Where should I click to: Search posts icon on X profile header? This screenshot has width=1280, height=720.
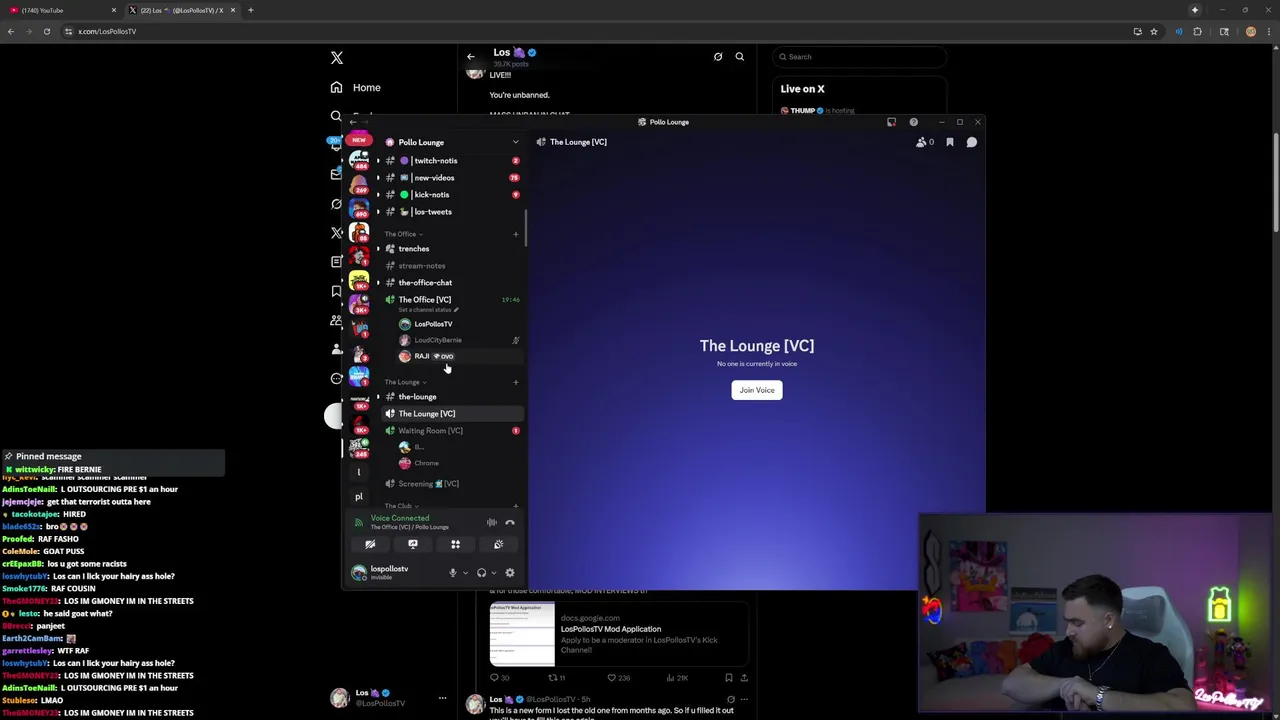point(740,57)
